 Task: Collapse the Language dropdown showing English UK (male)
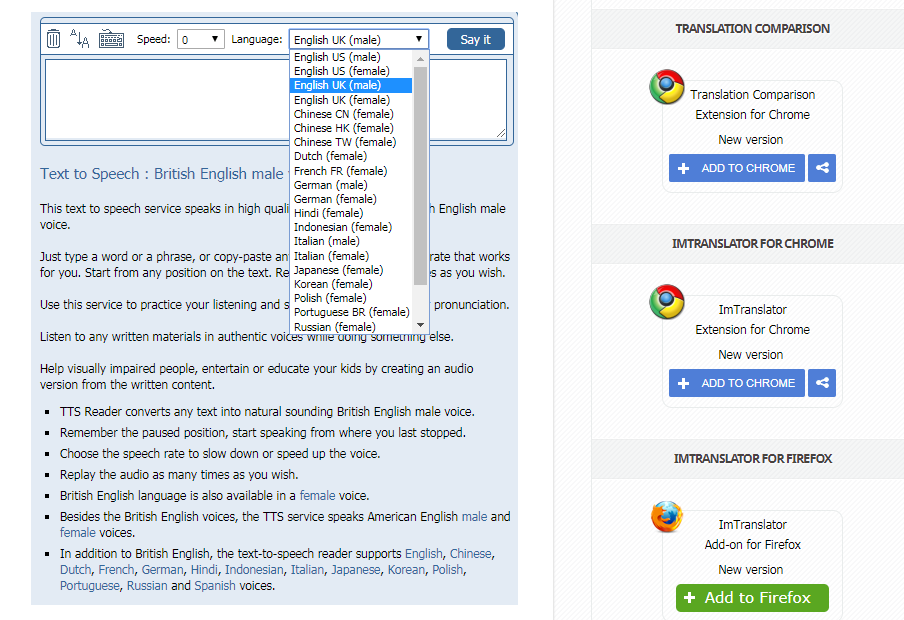pyautogui.click(x=359, y=39)
